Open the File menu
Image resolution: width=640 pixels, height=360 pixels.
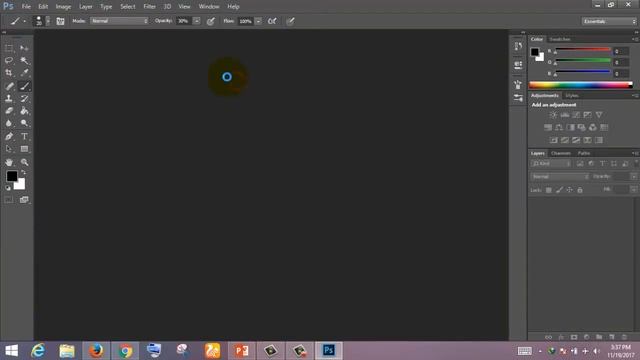point(26,7)
